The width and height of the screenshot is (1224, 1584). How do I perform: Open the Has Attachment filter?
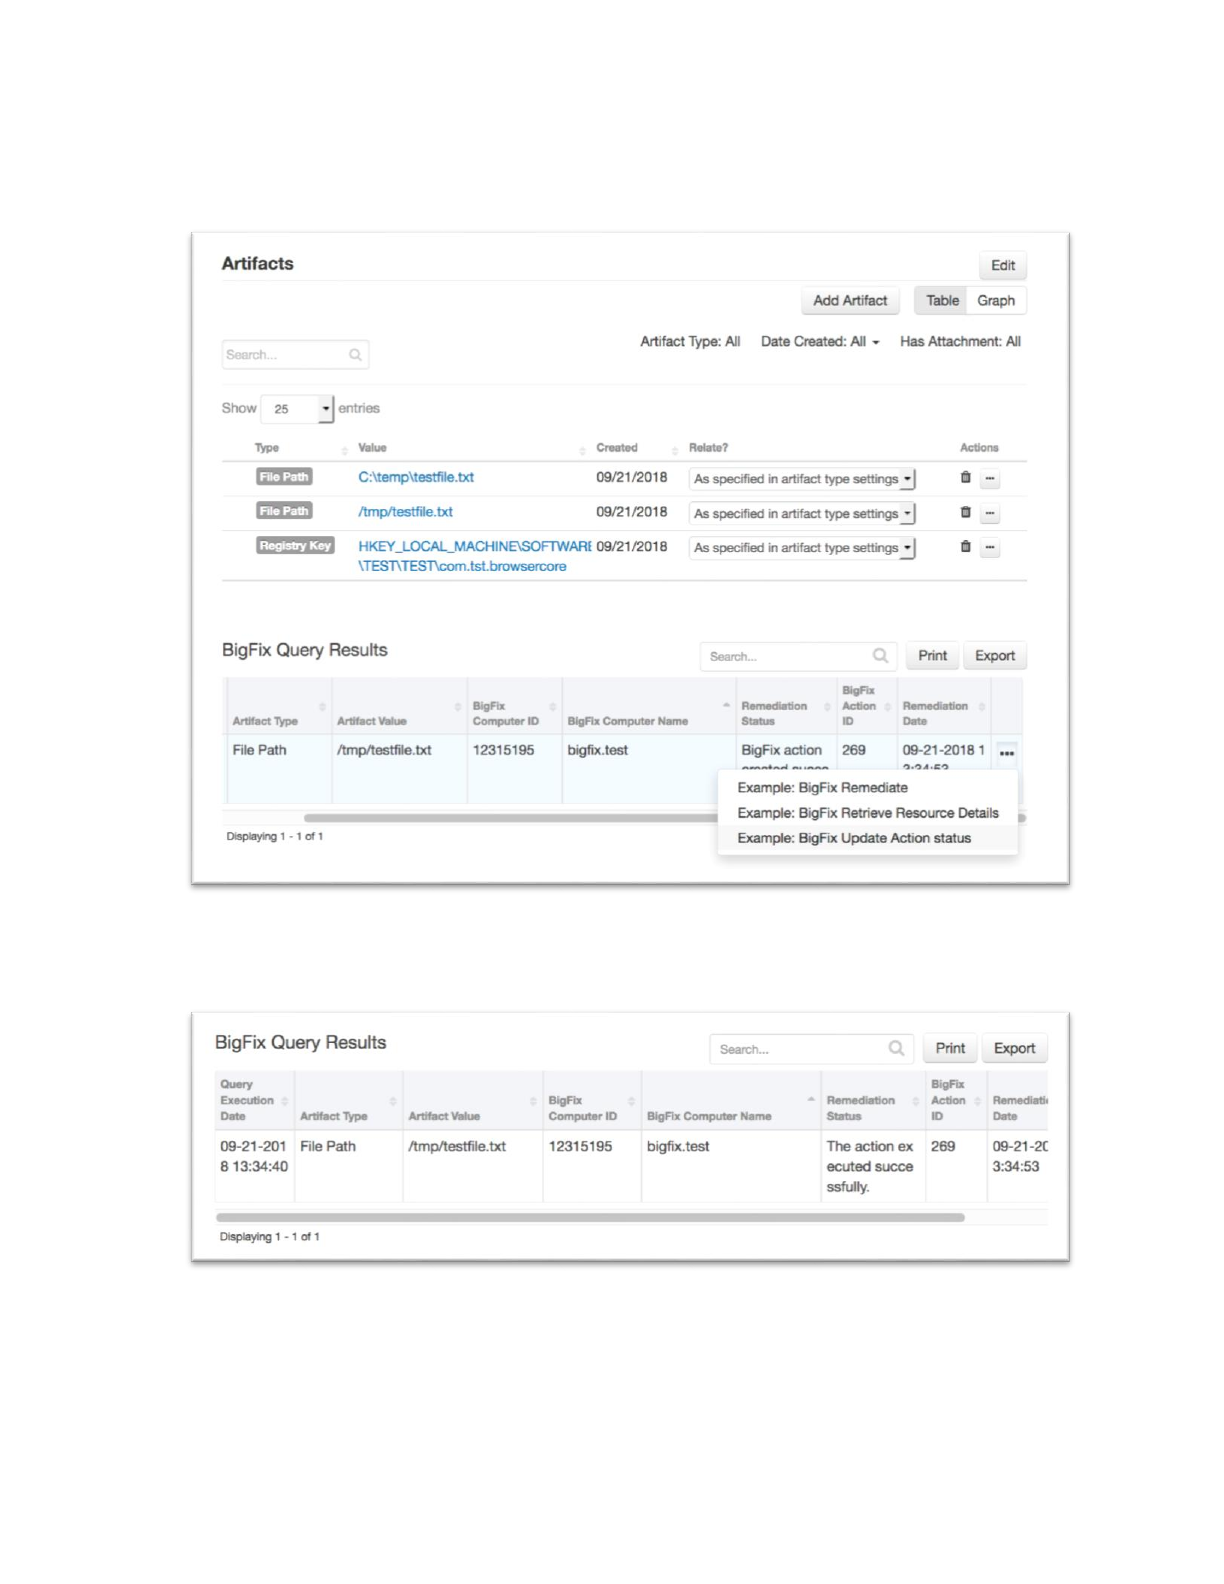pos(960,341)
